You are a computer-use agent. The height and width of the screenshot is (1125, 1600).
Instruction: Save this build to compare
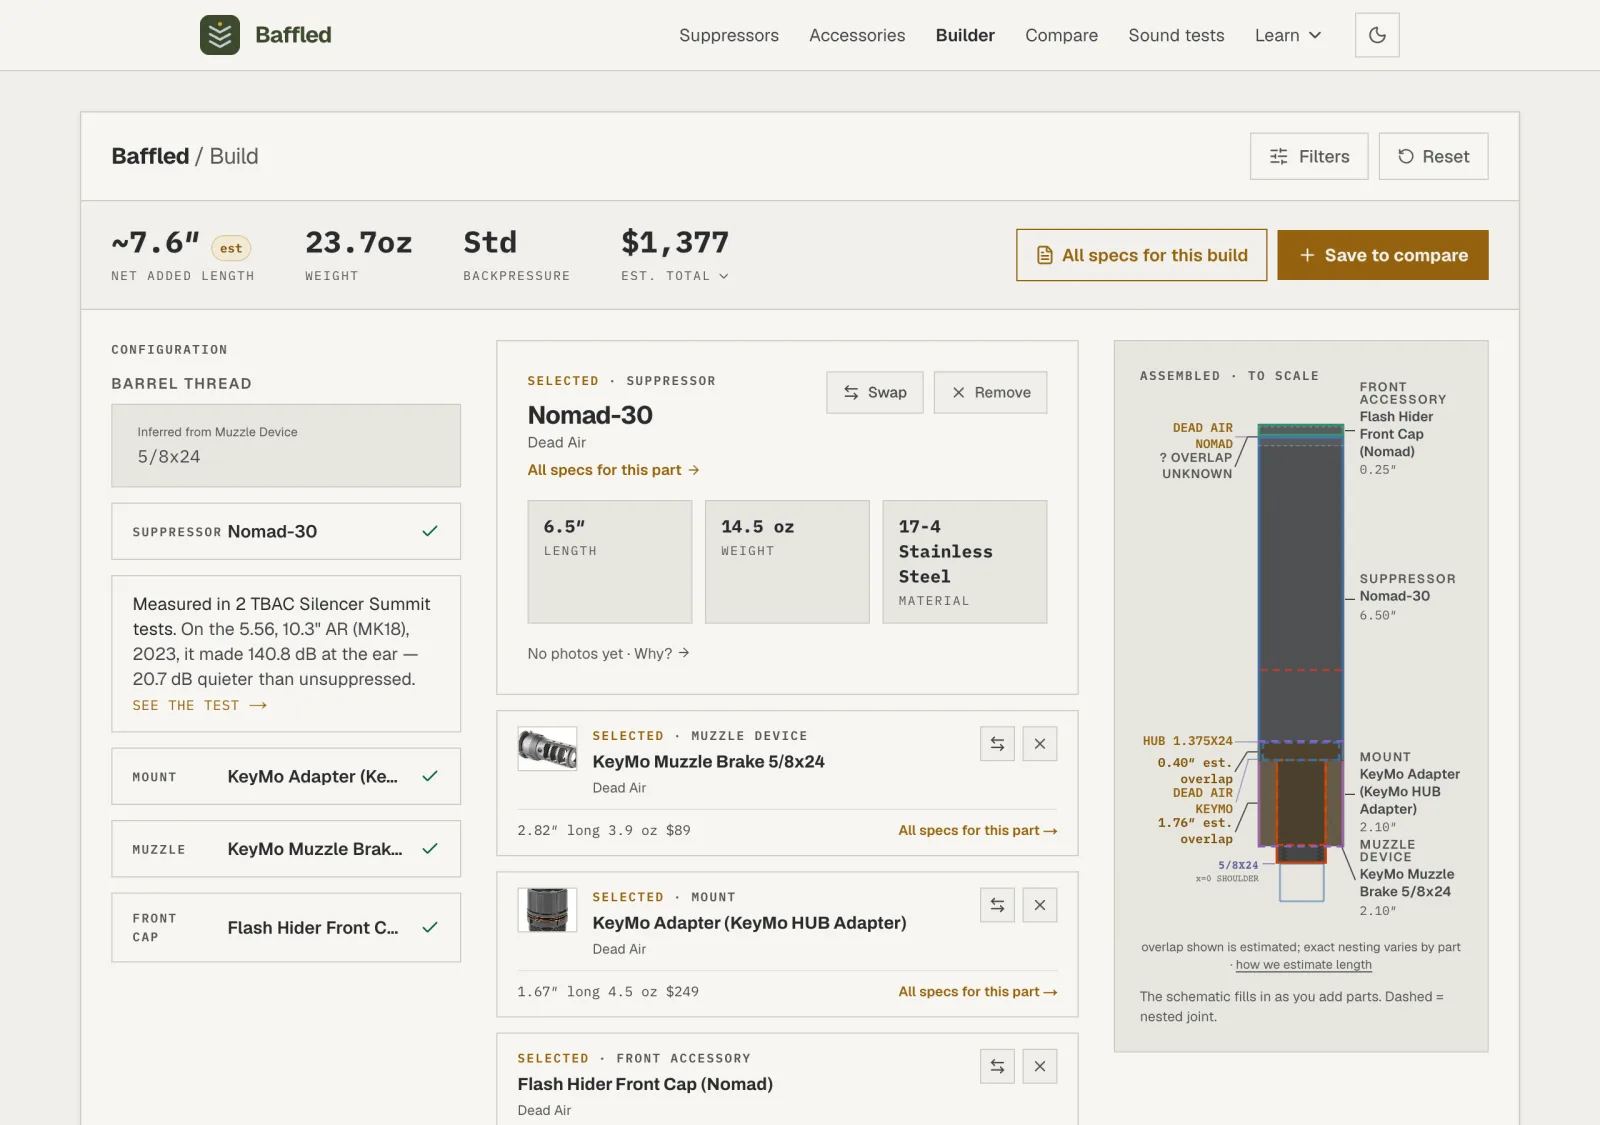[1383, 255]
